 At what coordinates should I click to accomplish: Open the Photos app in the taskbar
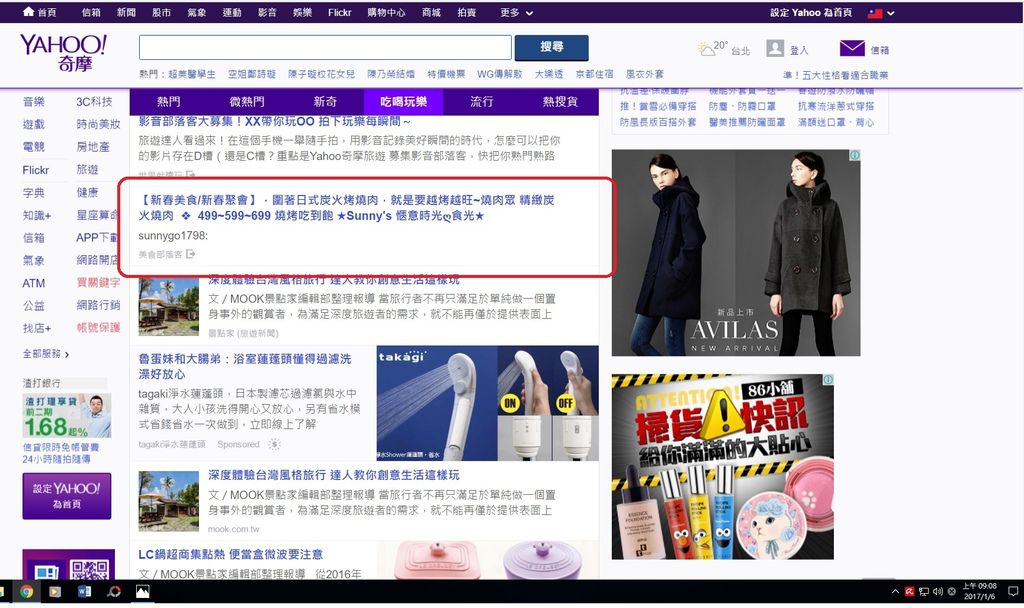(x=142, y=592)
